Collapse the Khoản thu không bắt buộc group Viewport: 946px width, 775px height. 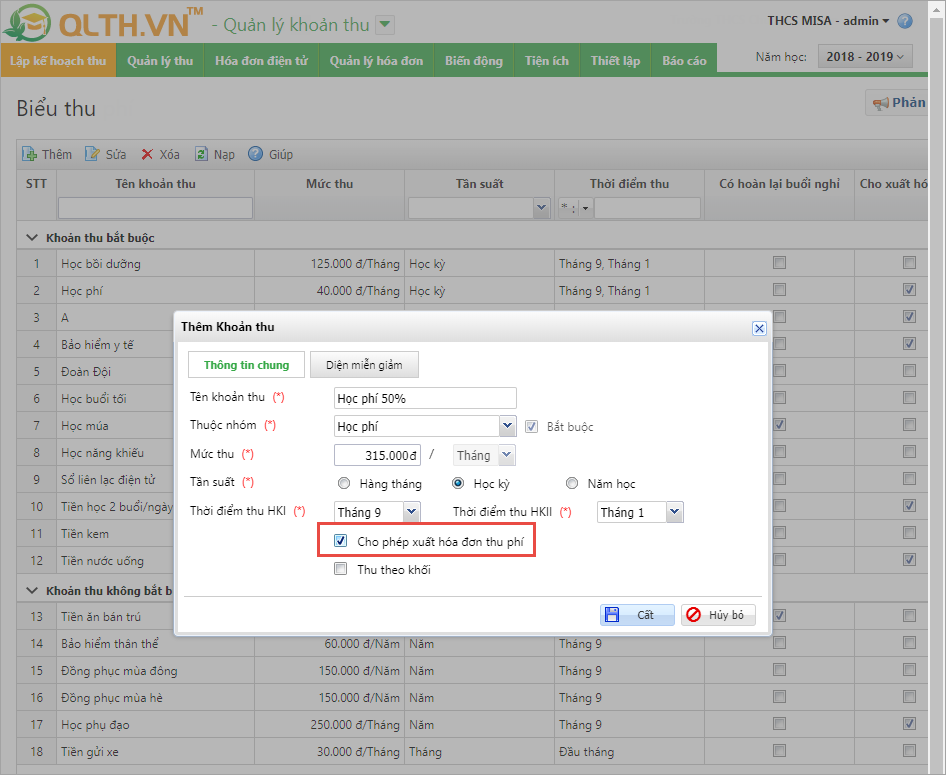[x=32, y=590]
